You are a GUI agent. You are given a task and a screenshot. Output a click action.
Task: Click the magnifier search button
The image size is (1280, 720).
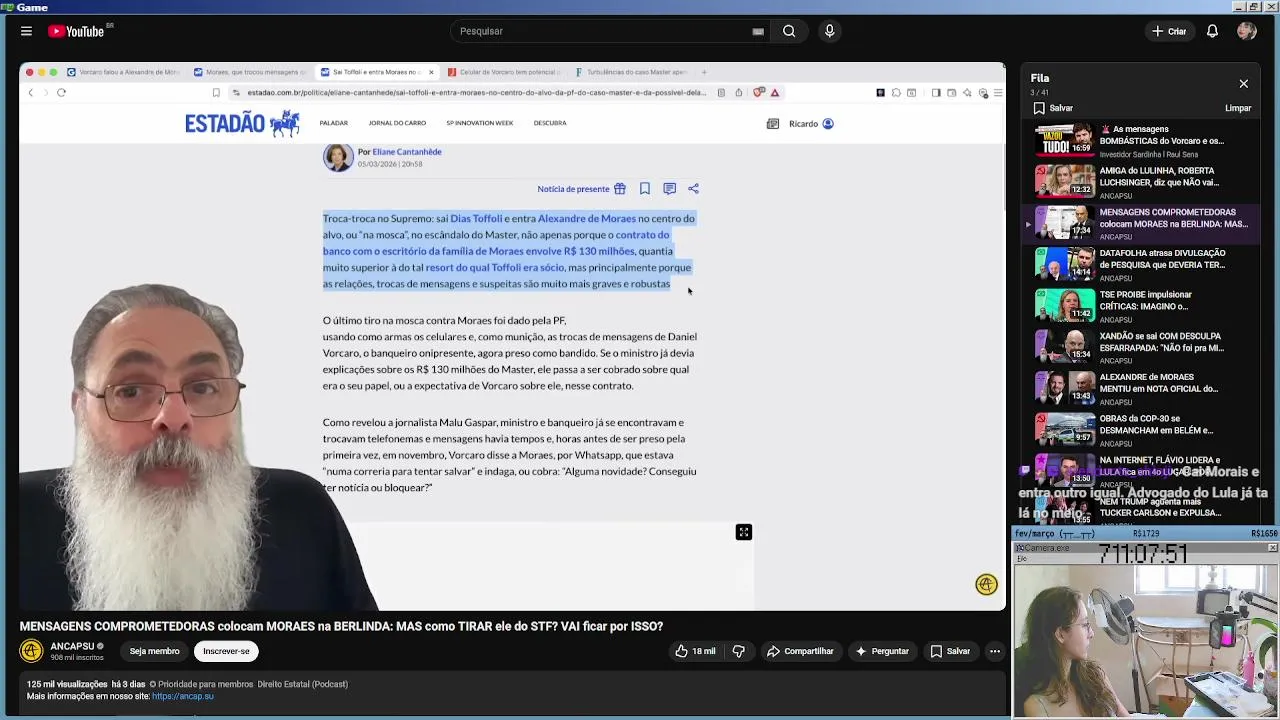[789, 31]
